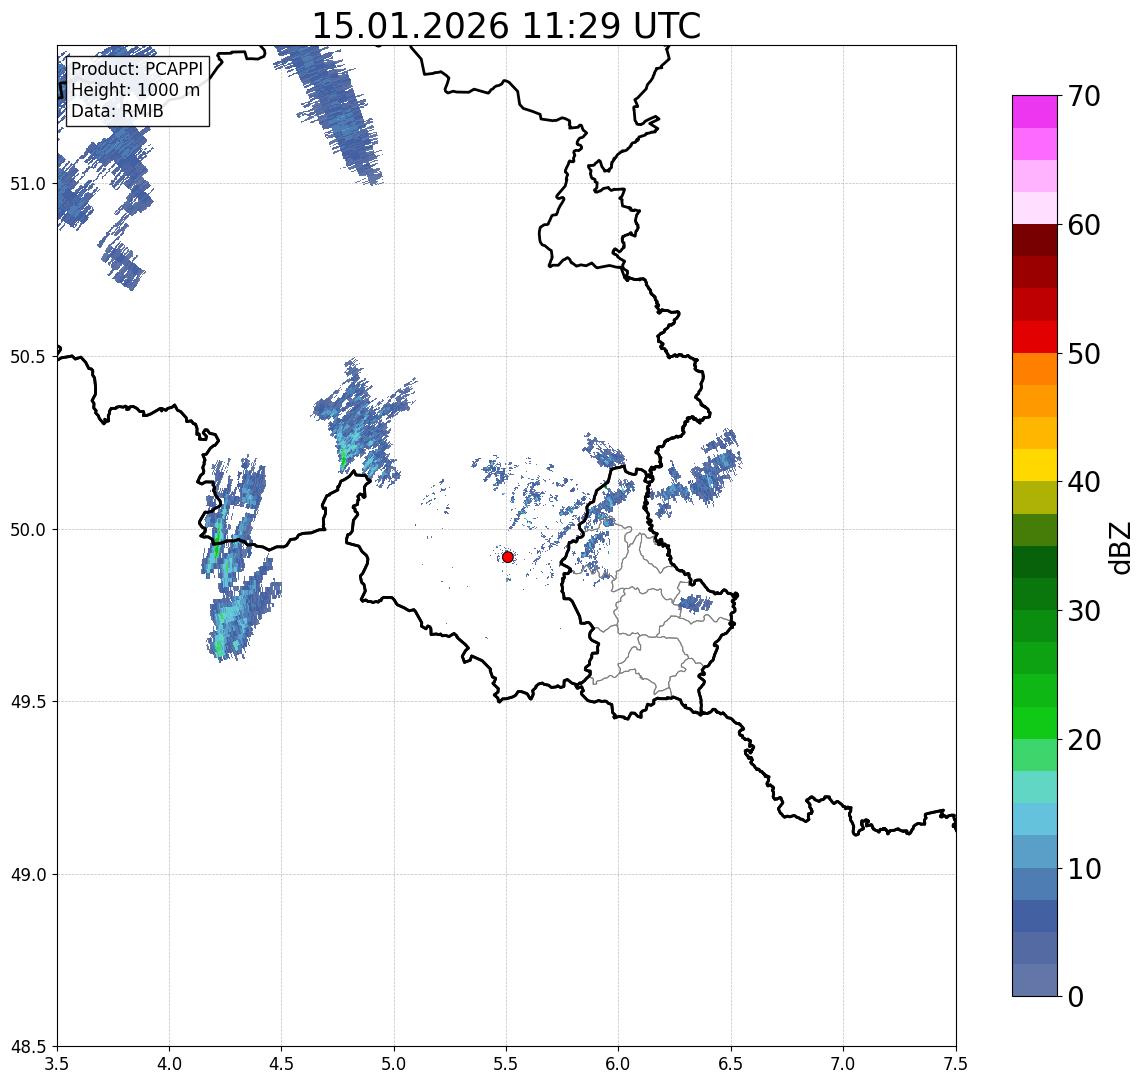Click longitude axis label 4.5
Image resolution: width=1145 pixels, height=1084 pixels.
coord(282,1064)
